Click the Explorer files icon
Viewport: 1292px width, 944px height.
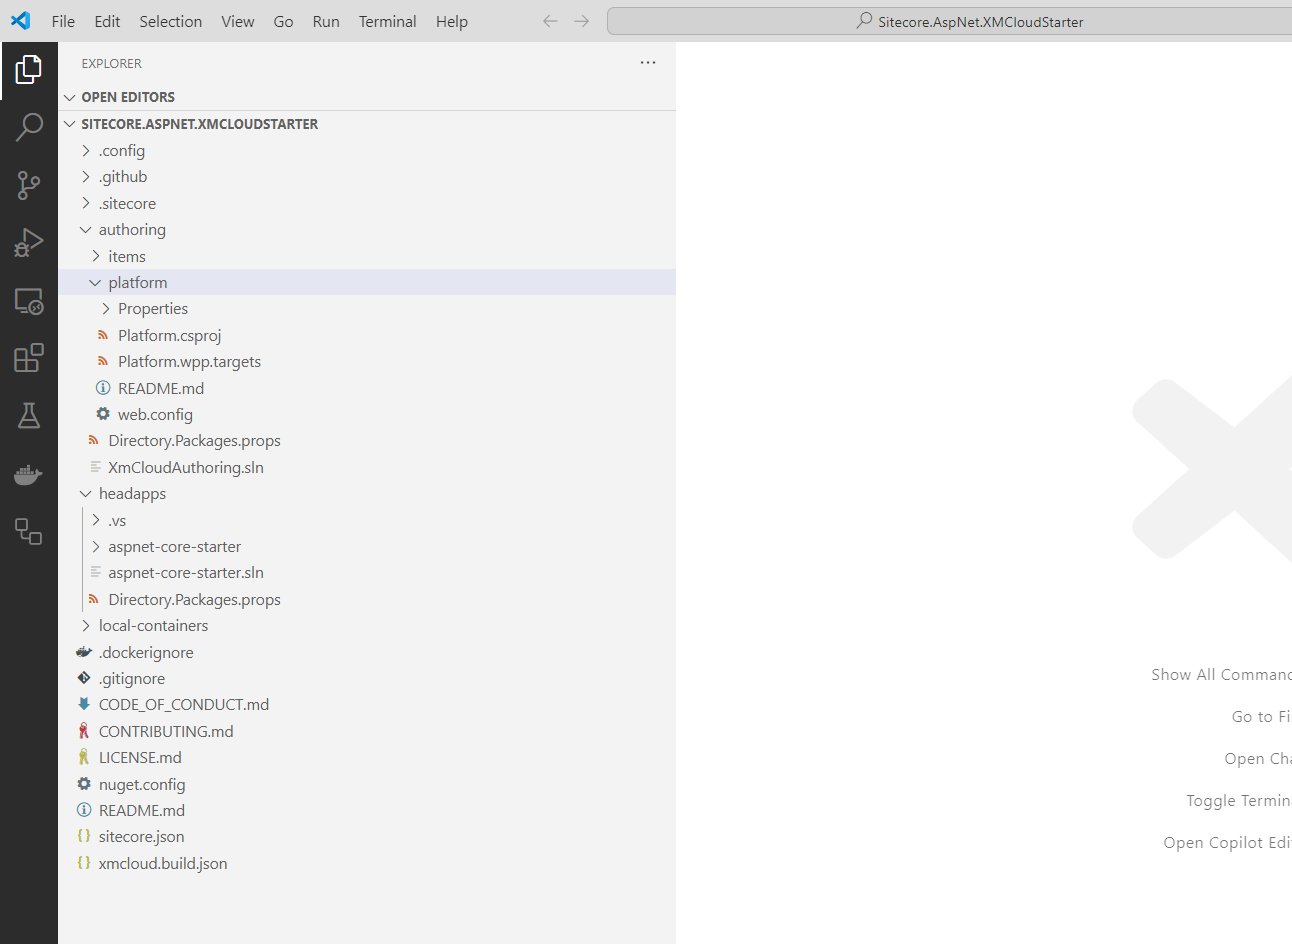29,70
